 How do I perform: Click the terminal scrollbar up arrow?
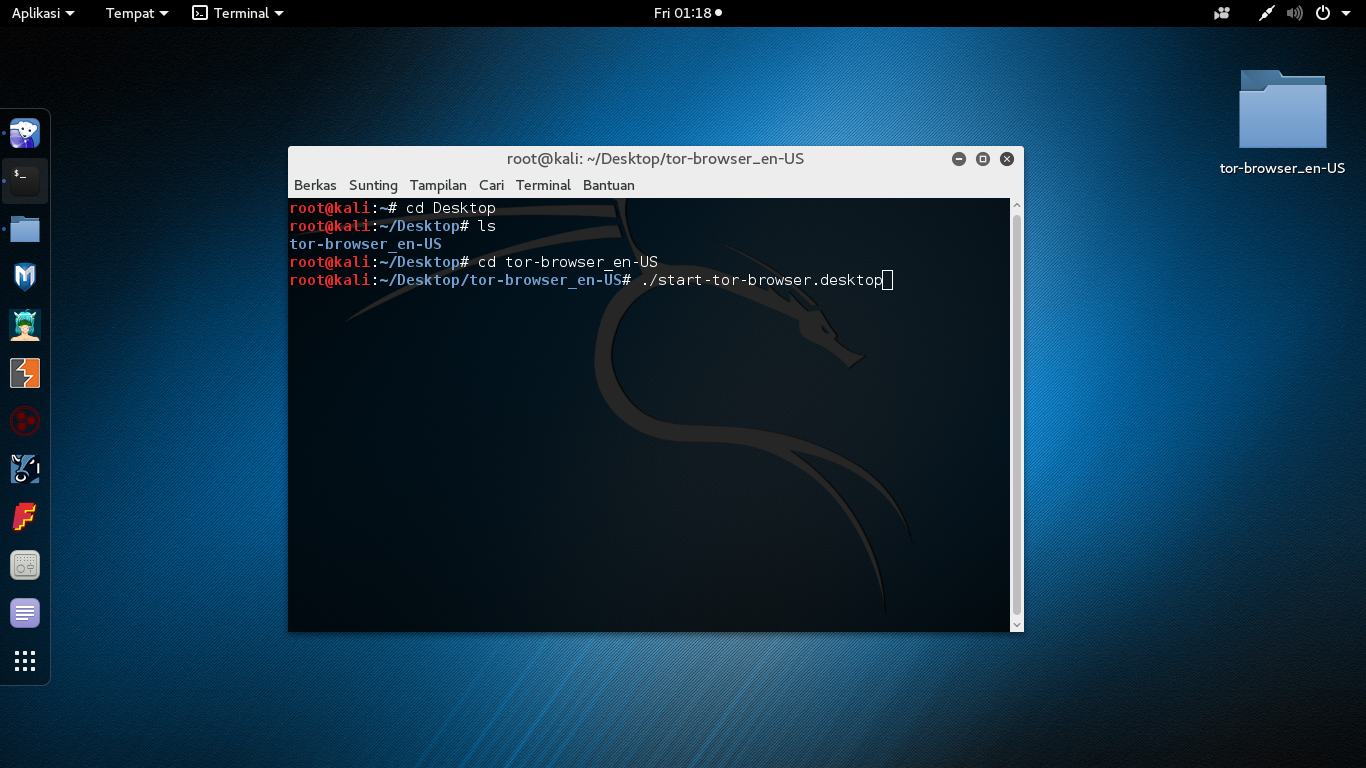[1017, 205]
